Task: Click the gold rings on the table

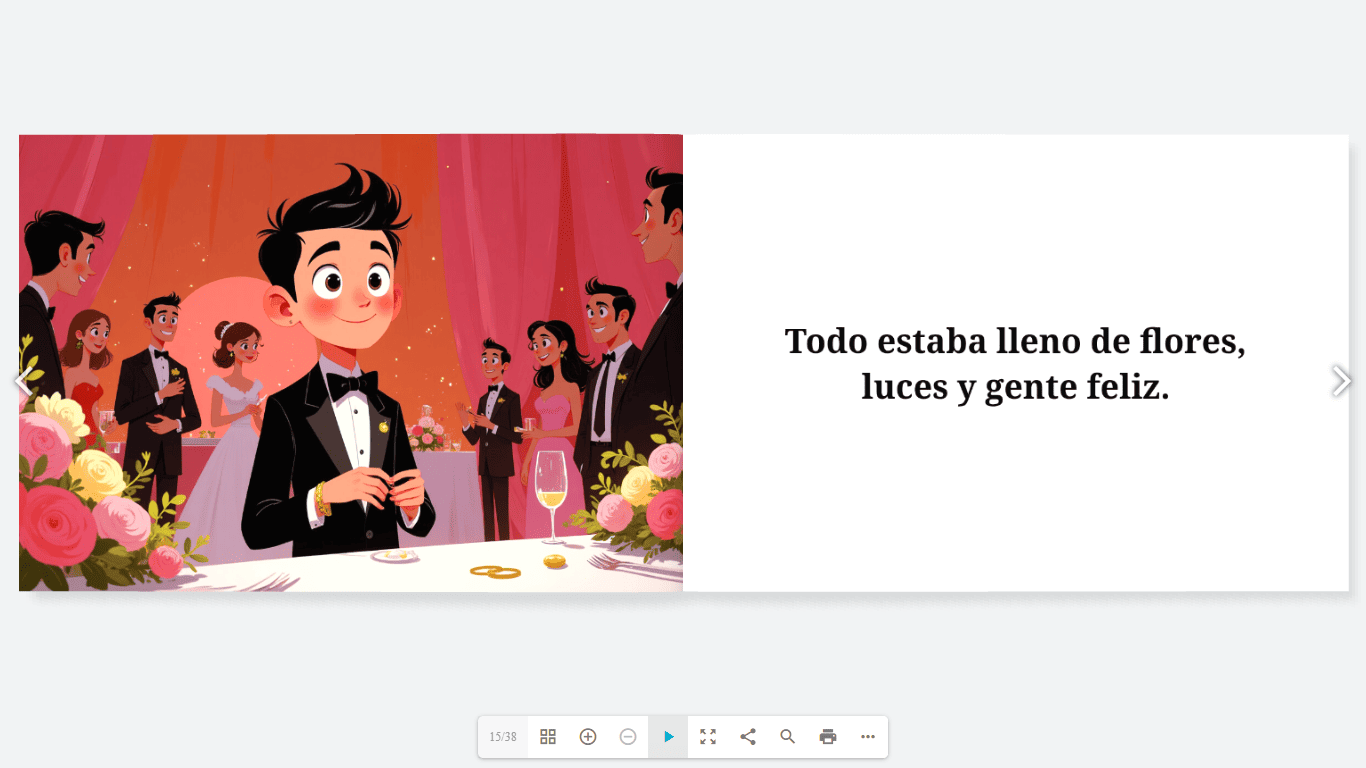Action: tap(496, 572)
